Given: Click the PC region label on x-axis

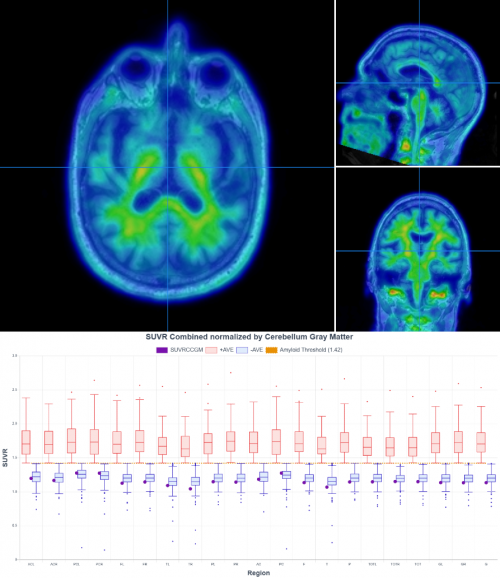Looking at the screenshot, I should 281,564.
